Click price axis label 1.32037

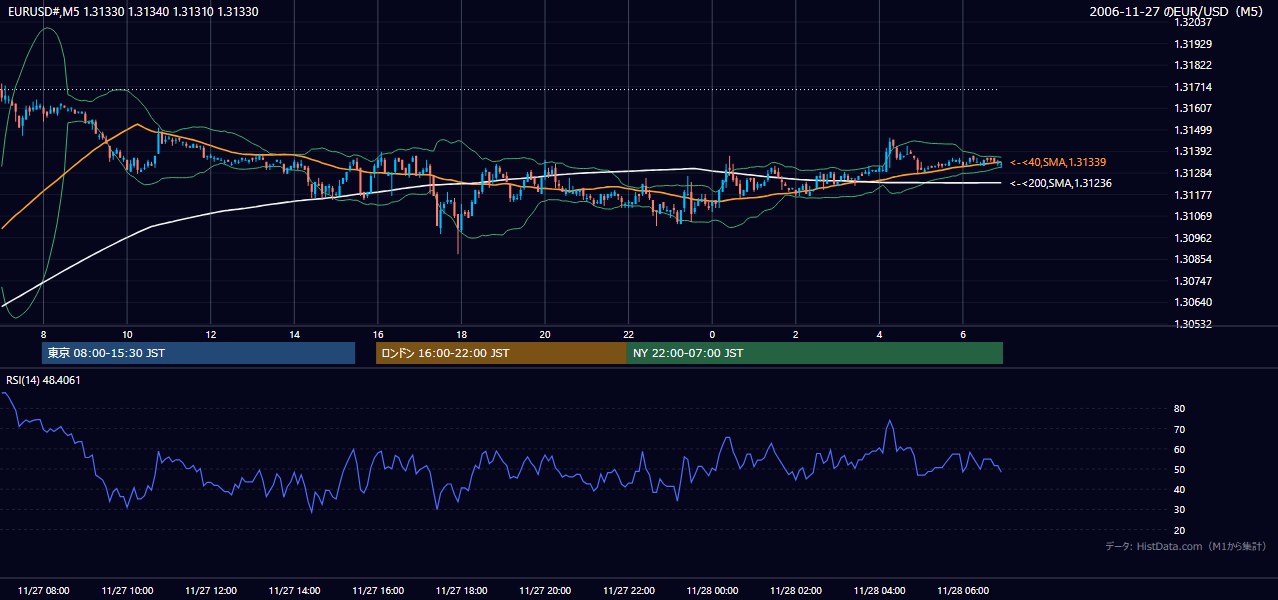(x=1193, y=22)
